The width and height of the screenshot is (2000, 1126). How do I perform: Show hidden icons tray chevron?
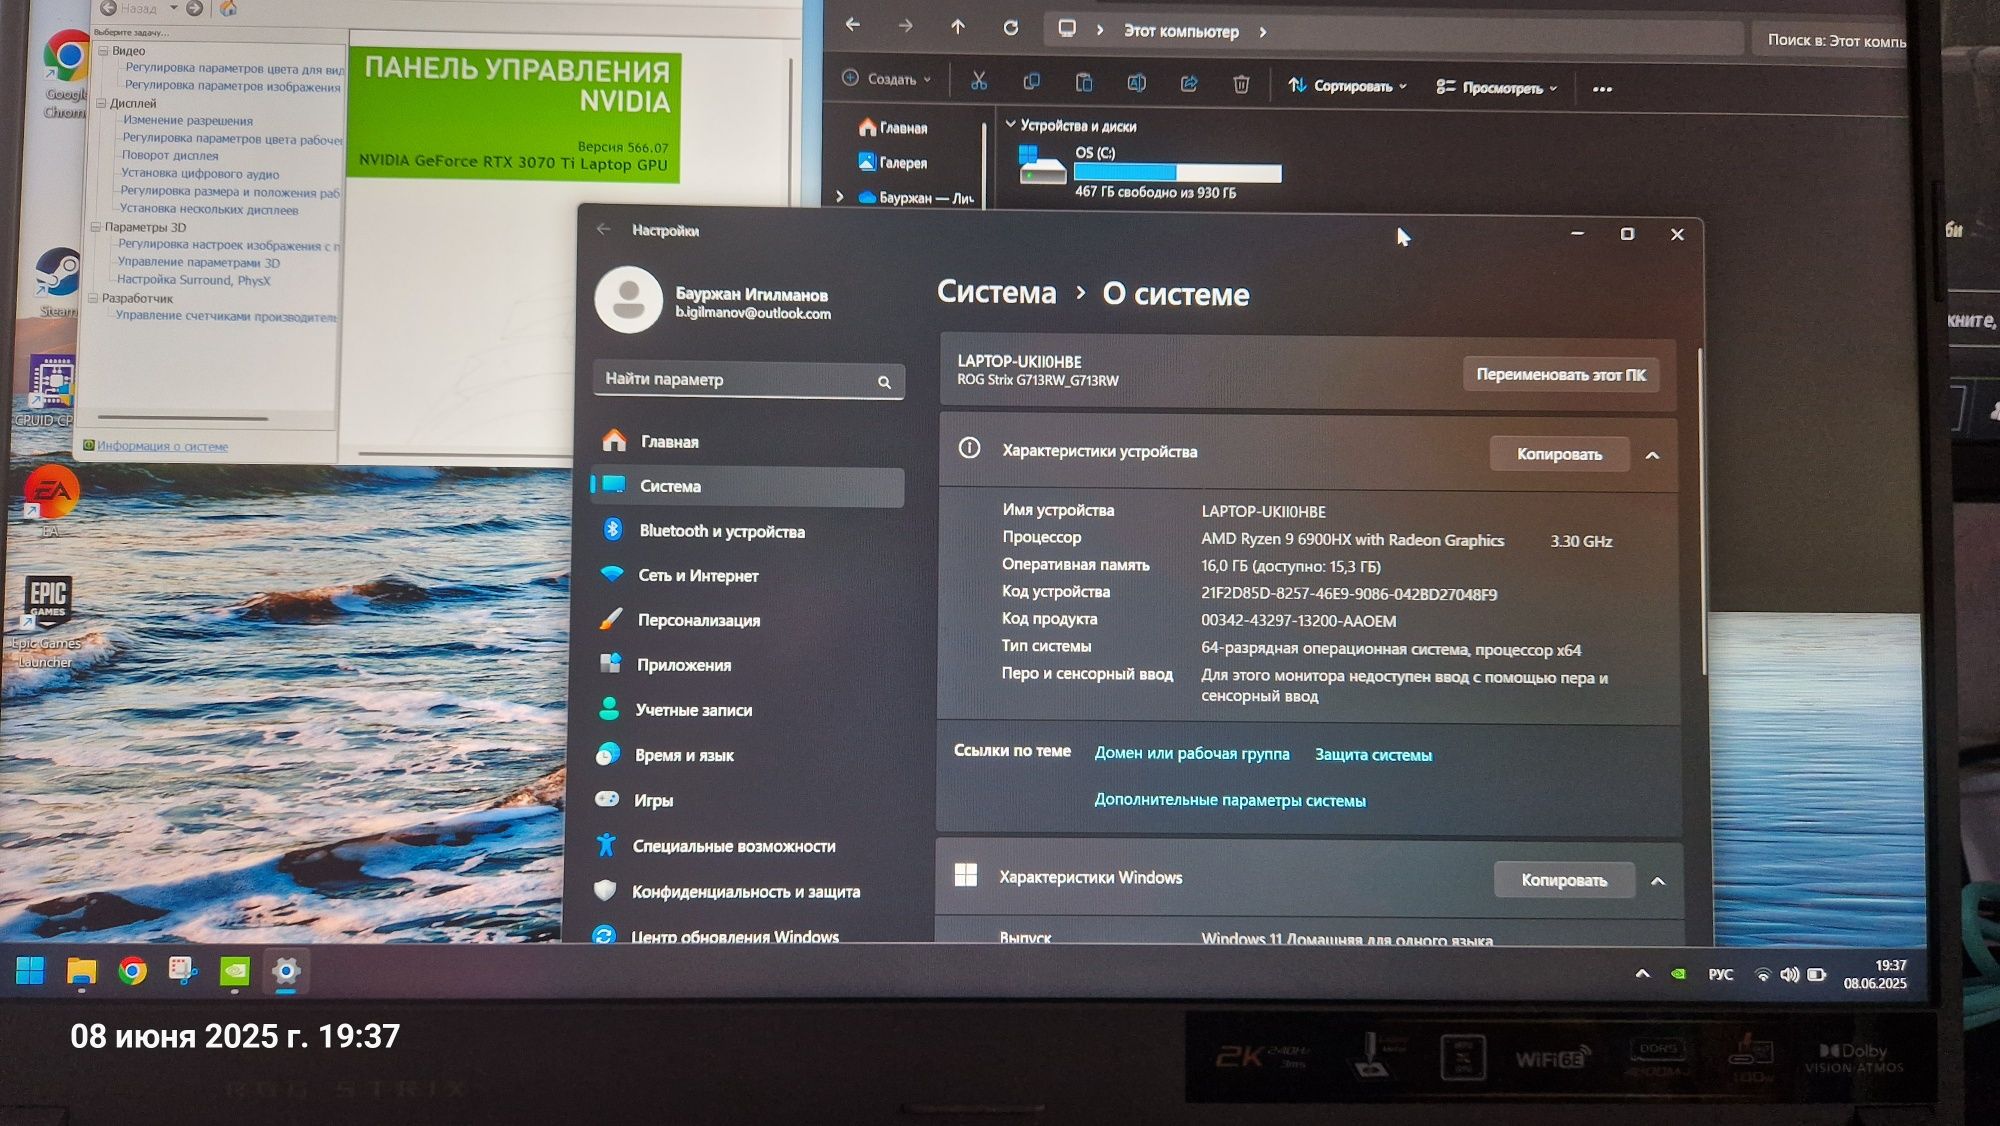(1642, 973)
